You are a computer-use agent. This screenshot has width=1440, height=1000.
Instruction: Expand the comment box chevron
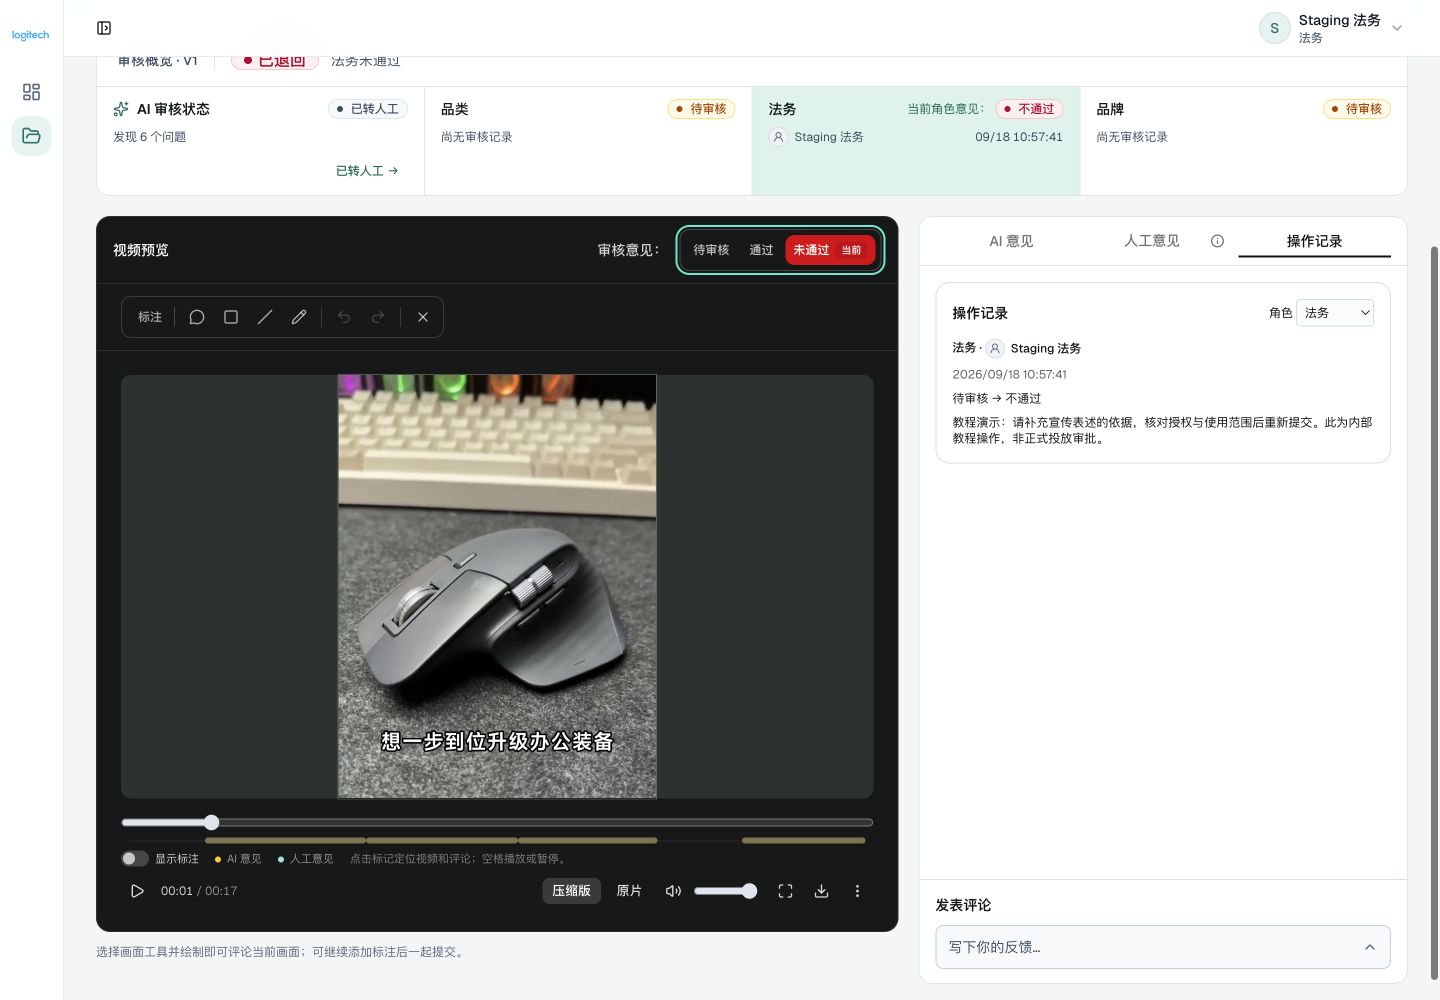[x=1370, y=947]
